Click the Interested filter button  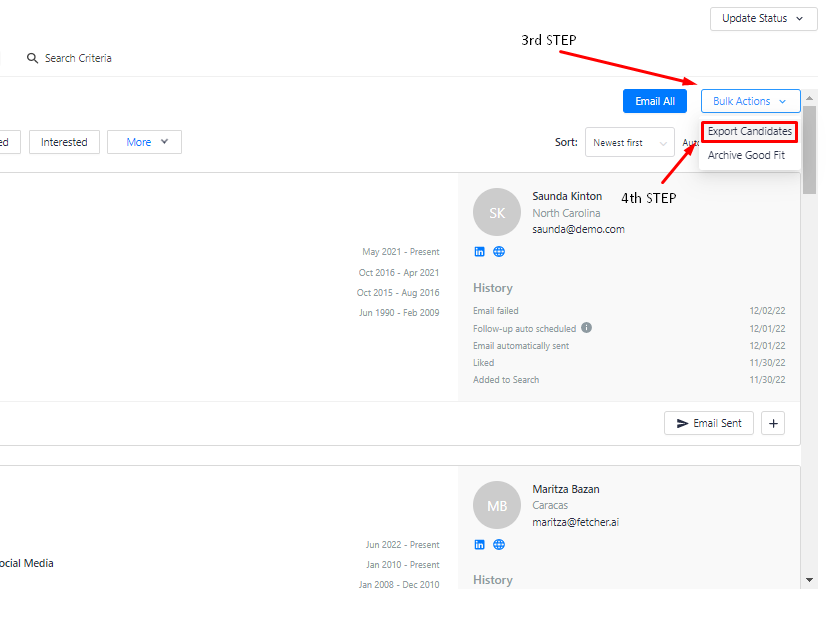[64, 142]
